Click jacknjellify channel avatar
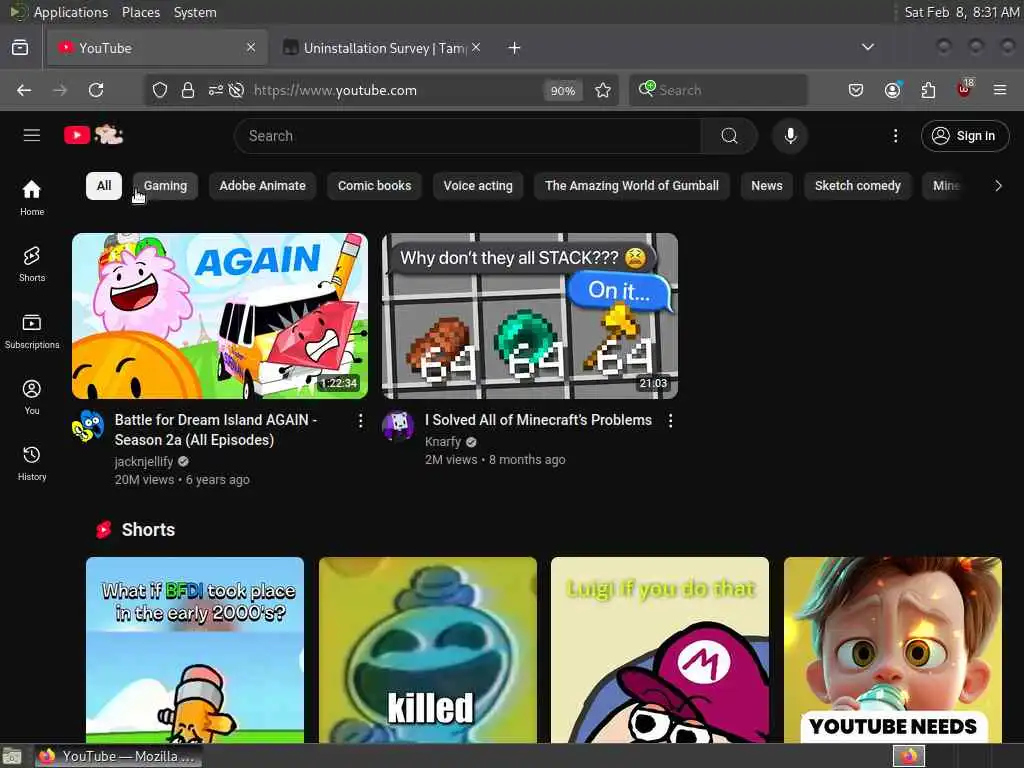 pyautogui.click(x=88, y=426)
